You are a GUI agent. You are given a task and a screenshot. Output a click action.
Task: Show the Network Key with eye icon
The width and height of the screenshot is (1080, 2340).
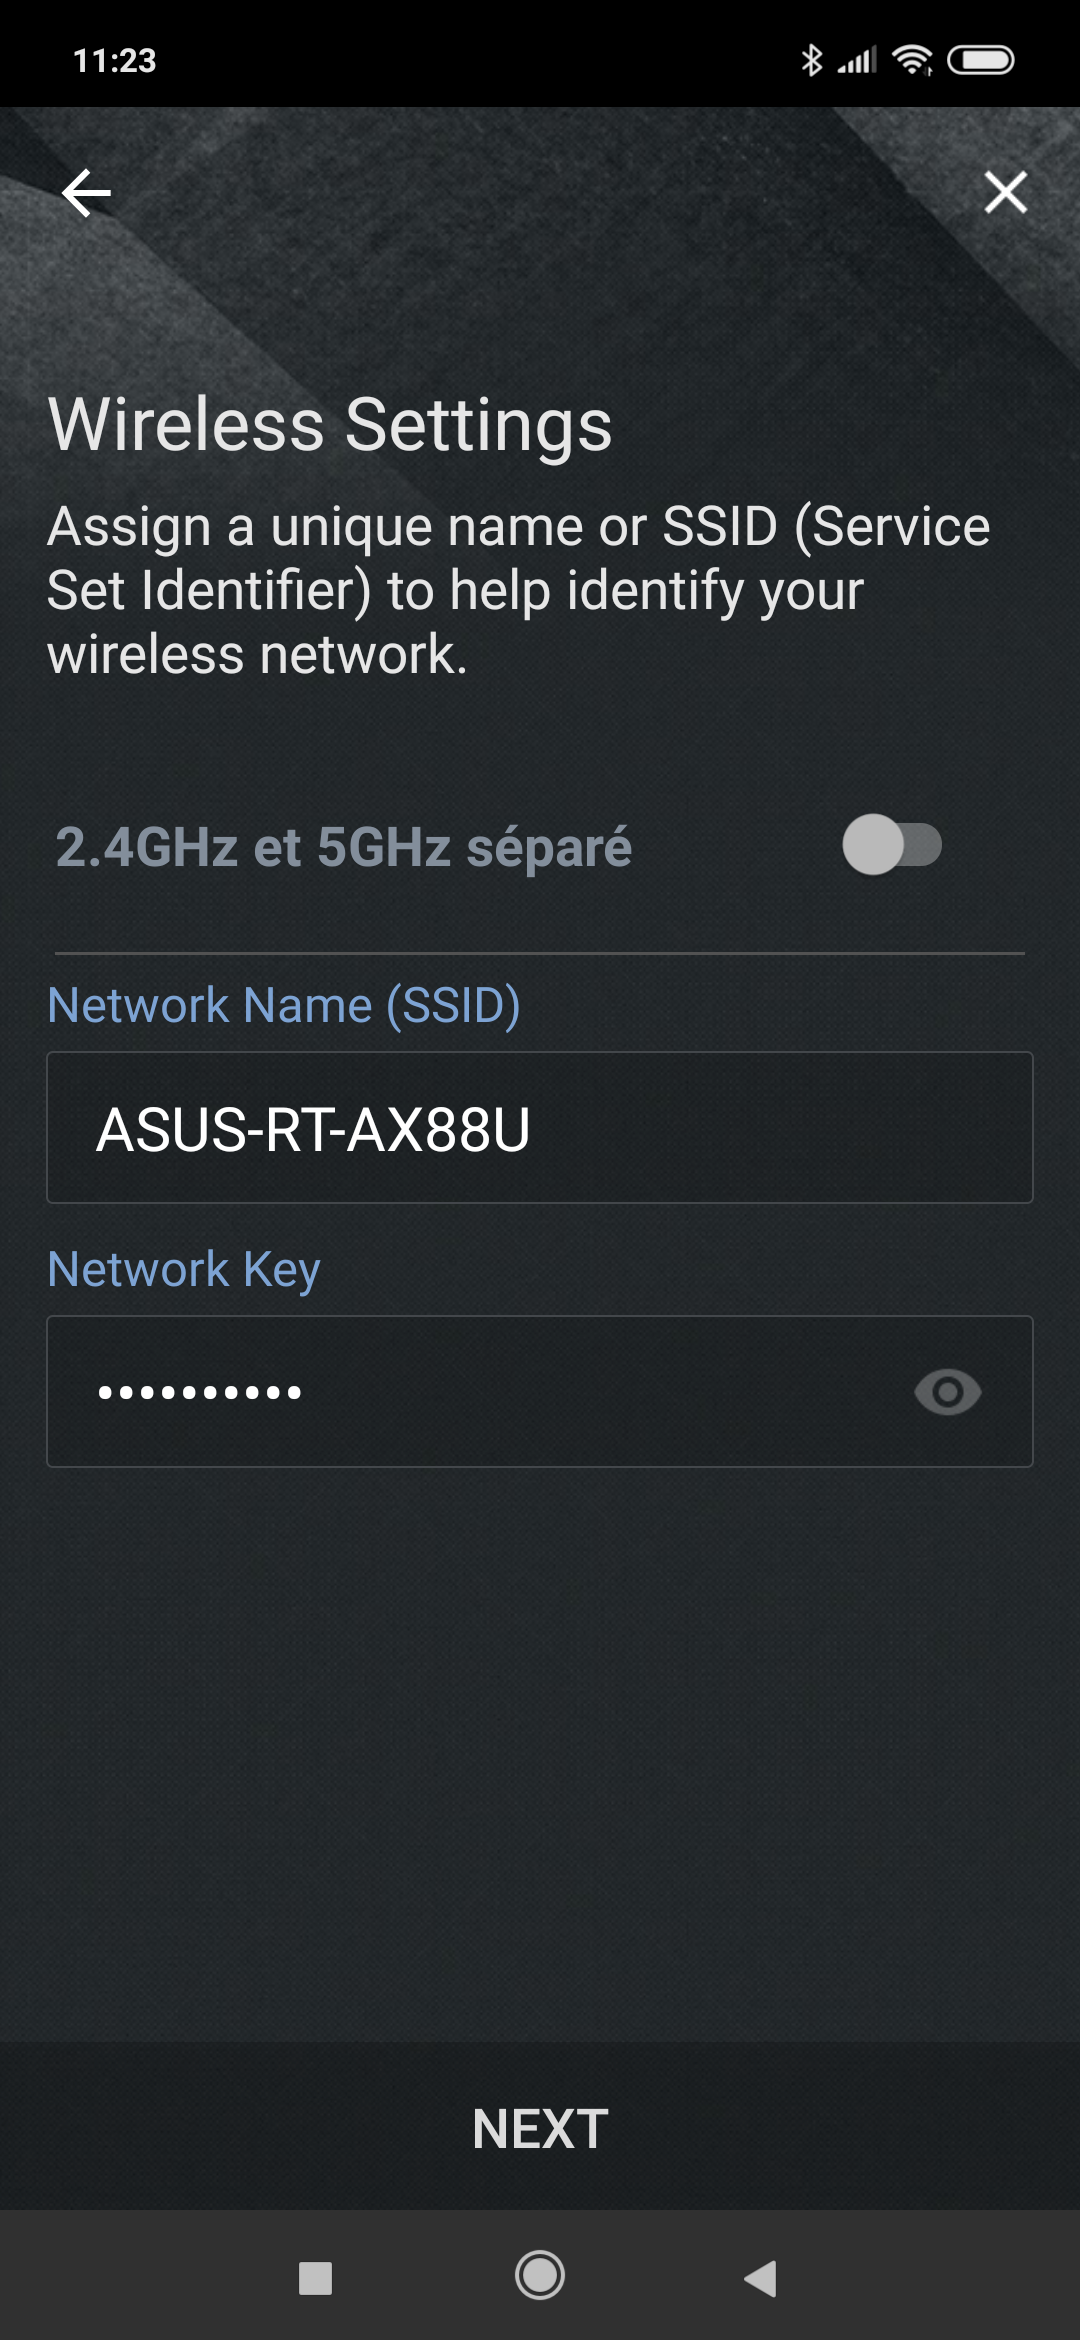pyautogui.click(x=947, y=1392)
